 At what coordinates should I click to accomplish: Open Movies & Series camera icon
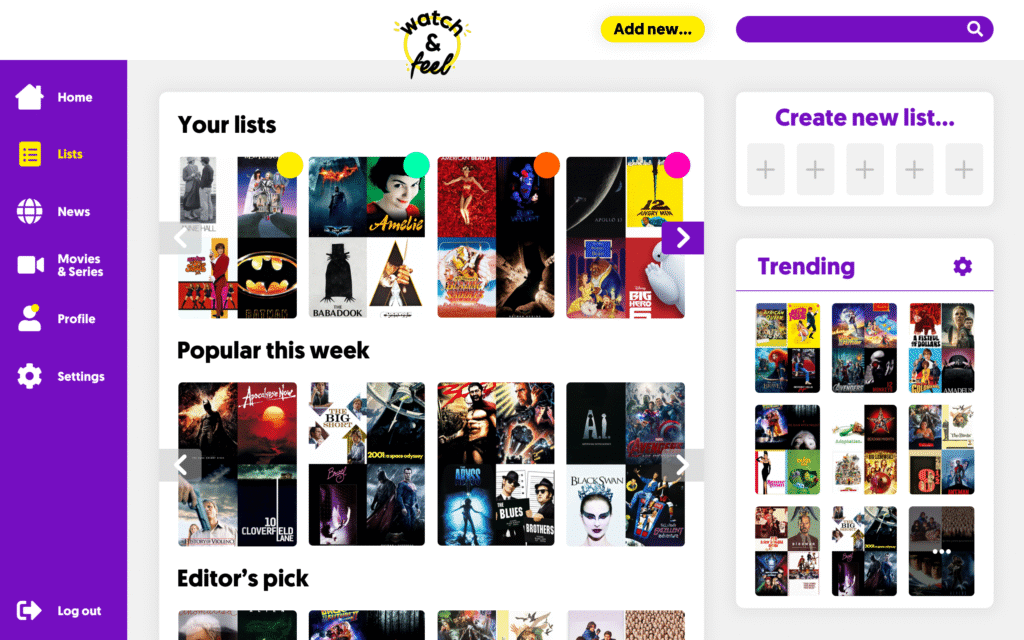pyautogui.click(x=30, y=264)
